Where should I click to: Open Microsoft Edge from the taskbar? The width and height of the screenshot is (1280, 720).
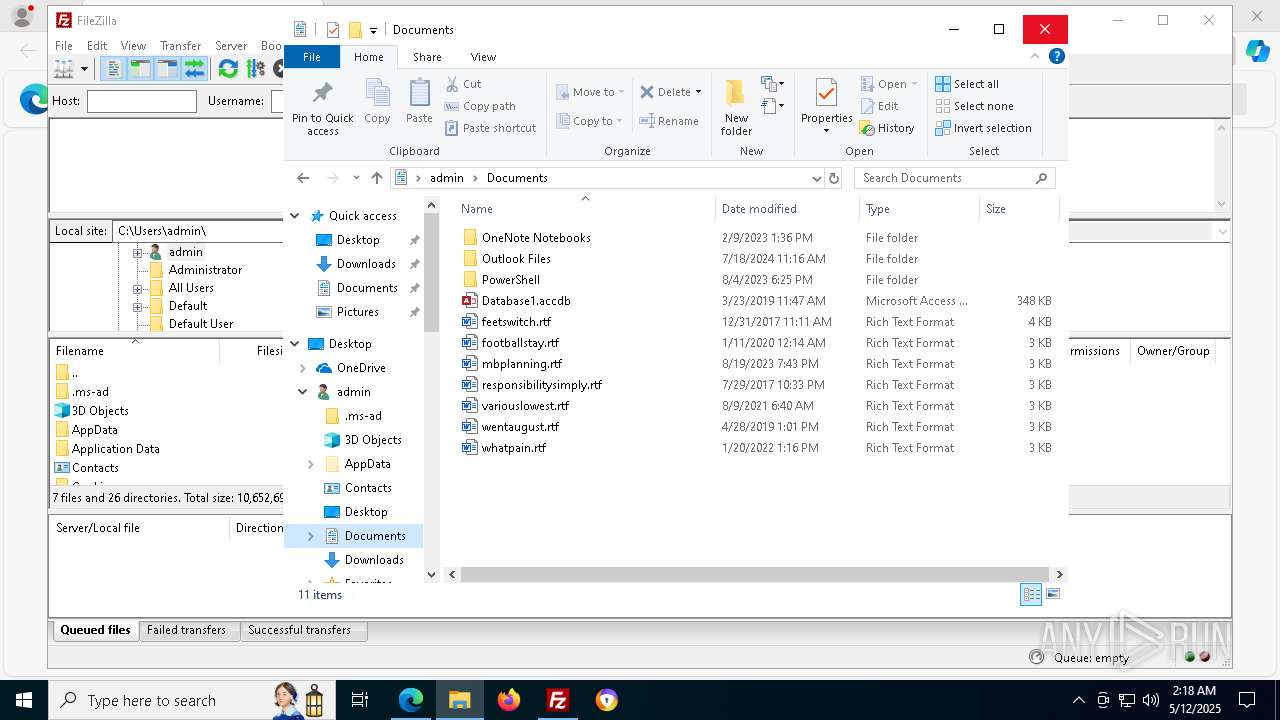pyautogui.click(x=411, y=700)
